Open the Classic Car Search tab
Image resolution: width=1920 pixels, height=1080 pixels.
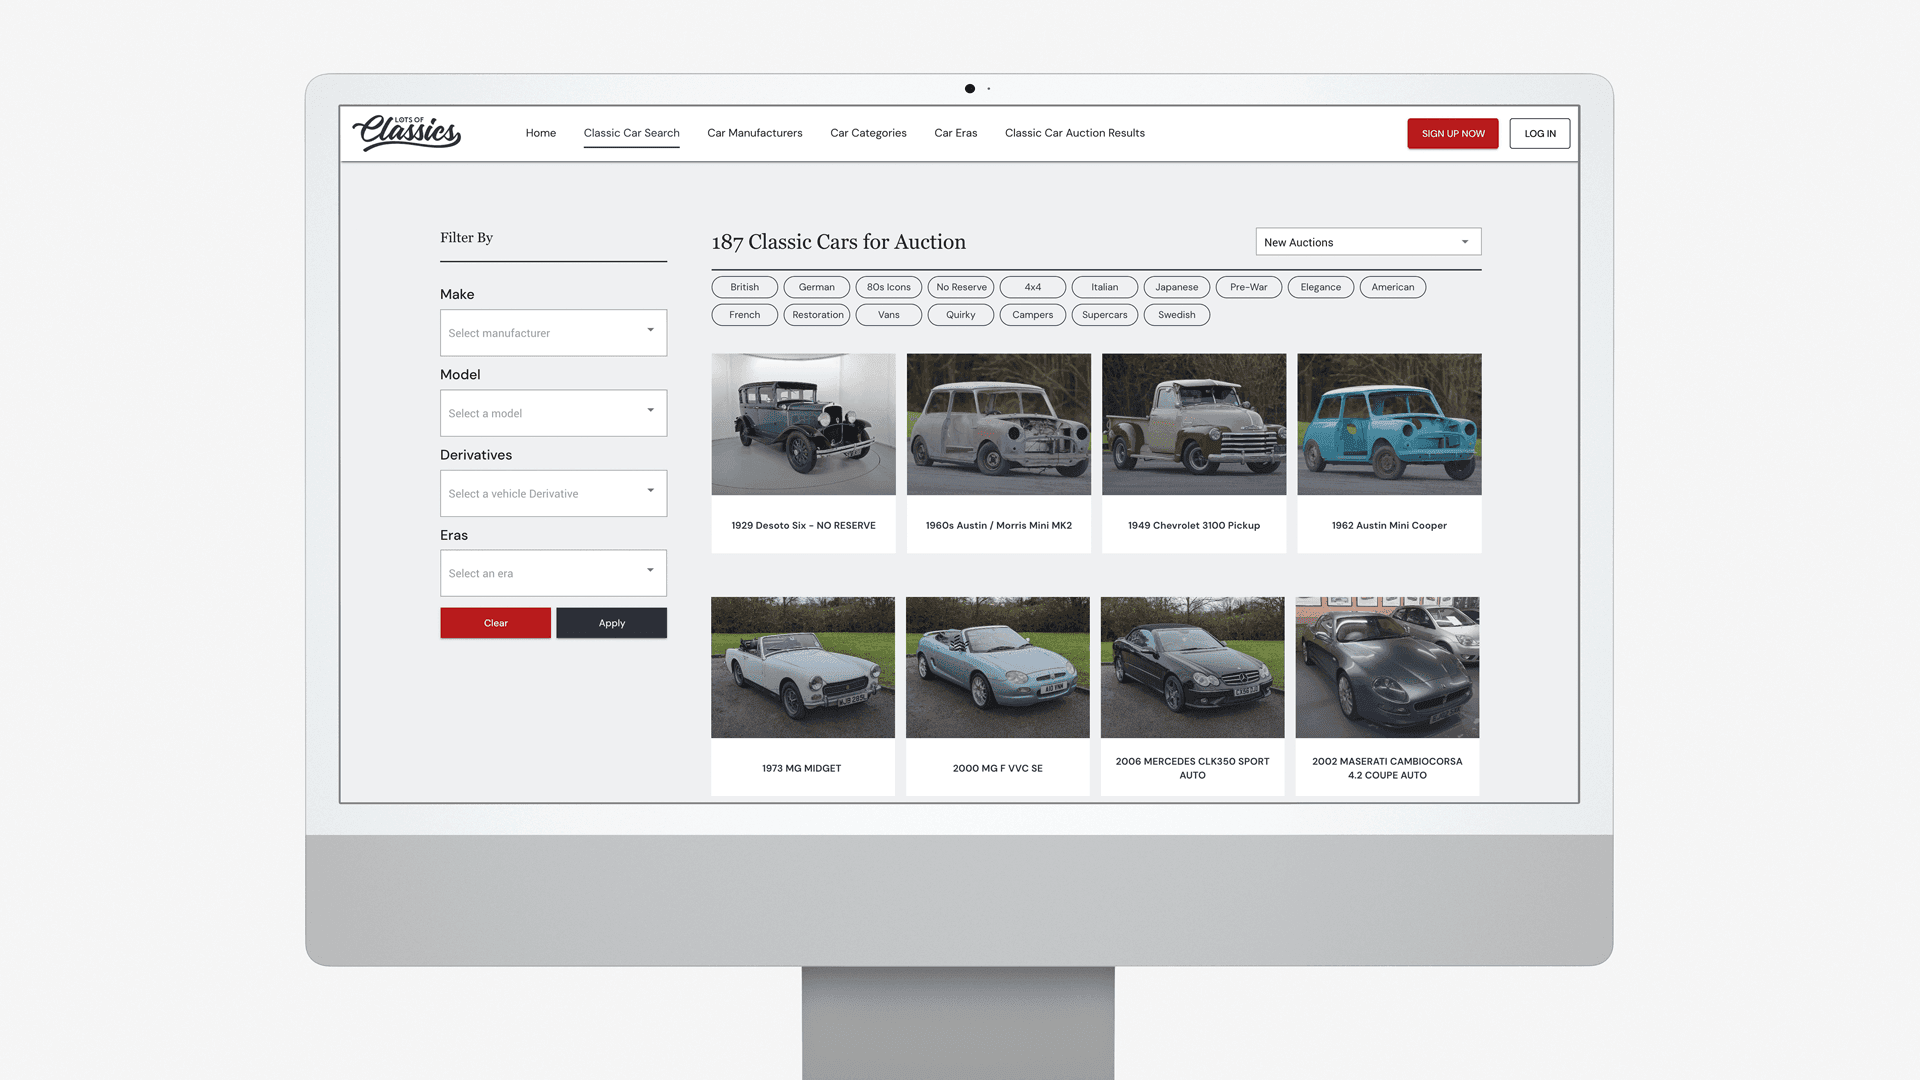point(632,133)
